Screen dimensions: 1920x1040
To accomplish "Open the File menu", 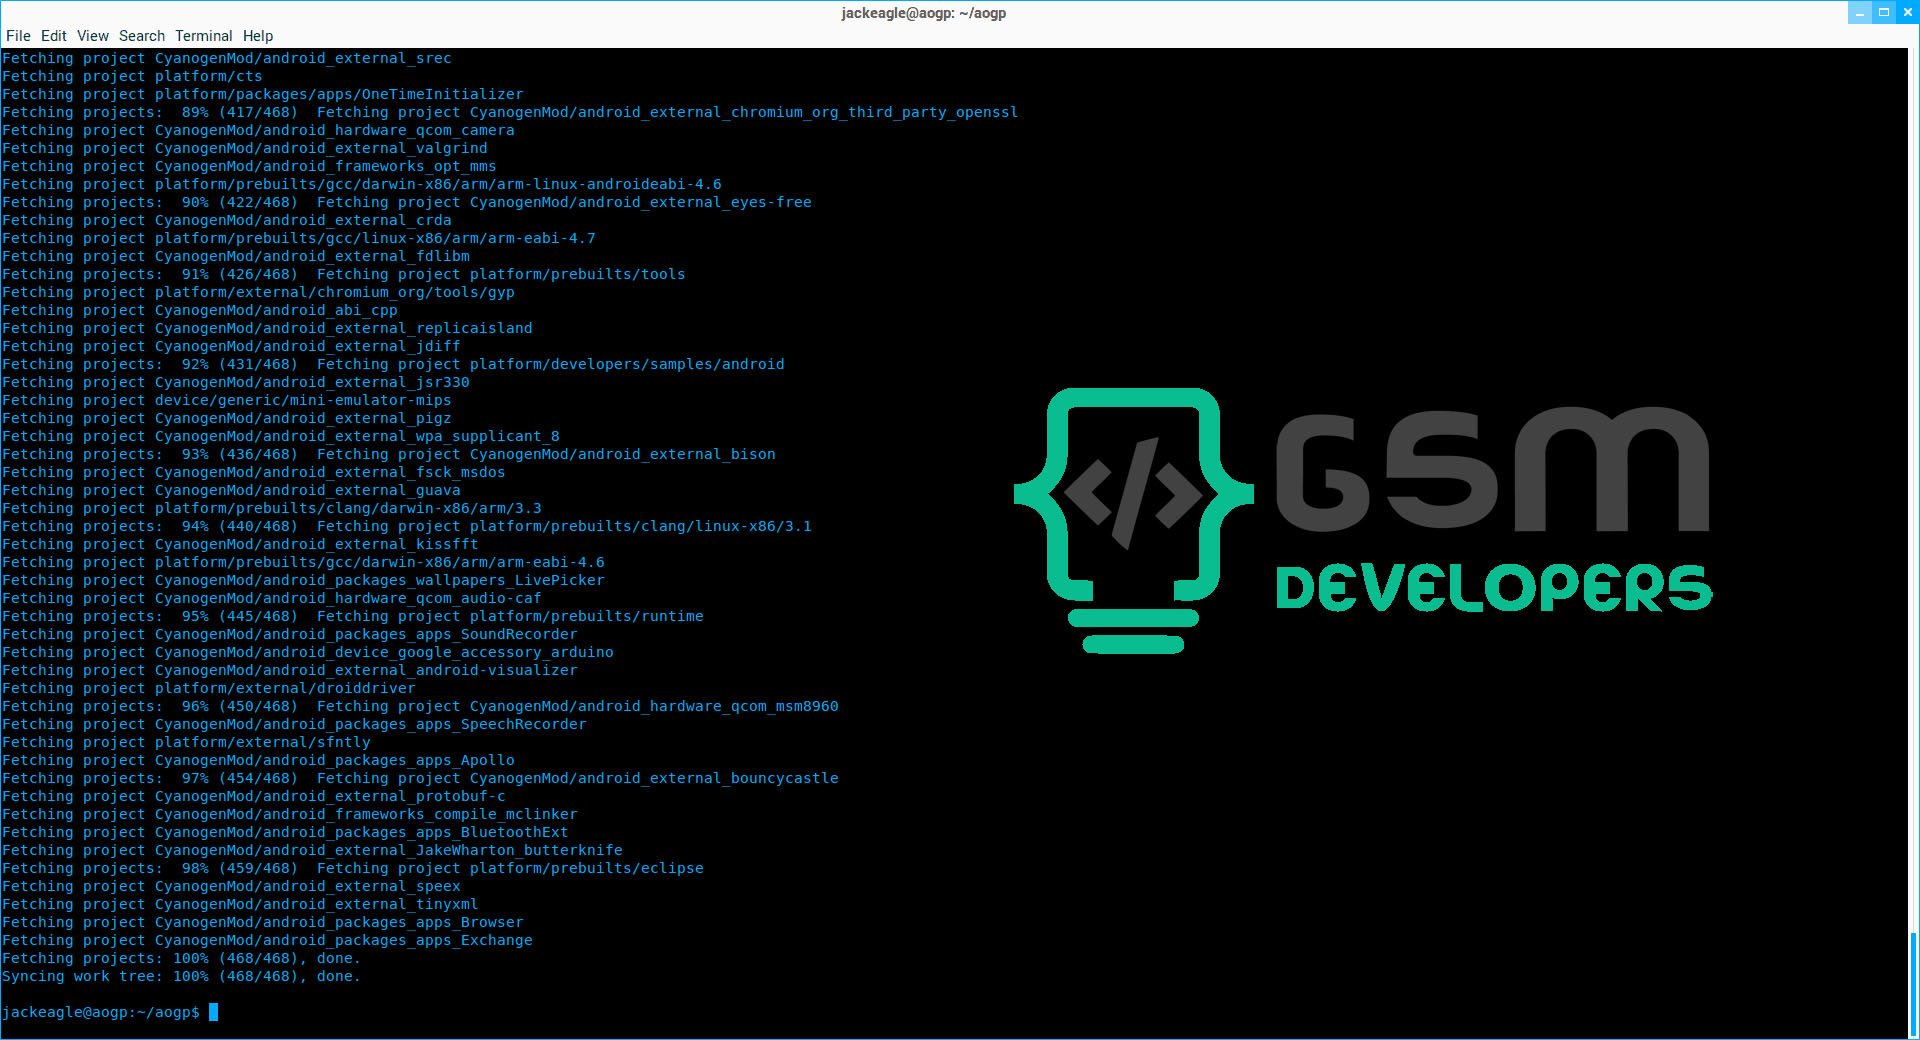I will (18, 36).
